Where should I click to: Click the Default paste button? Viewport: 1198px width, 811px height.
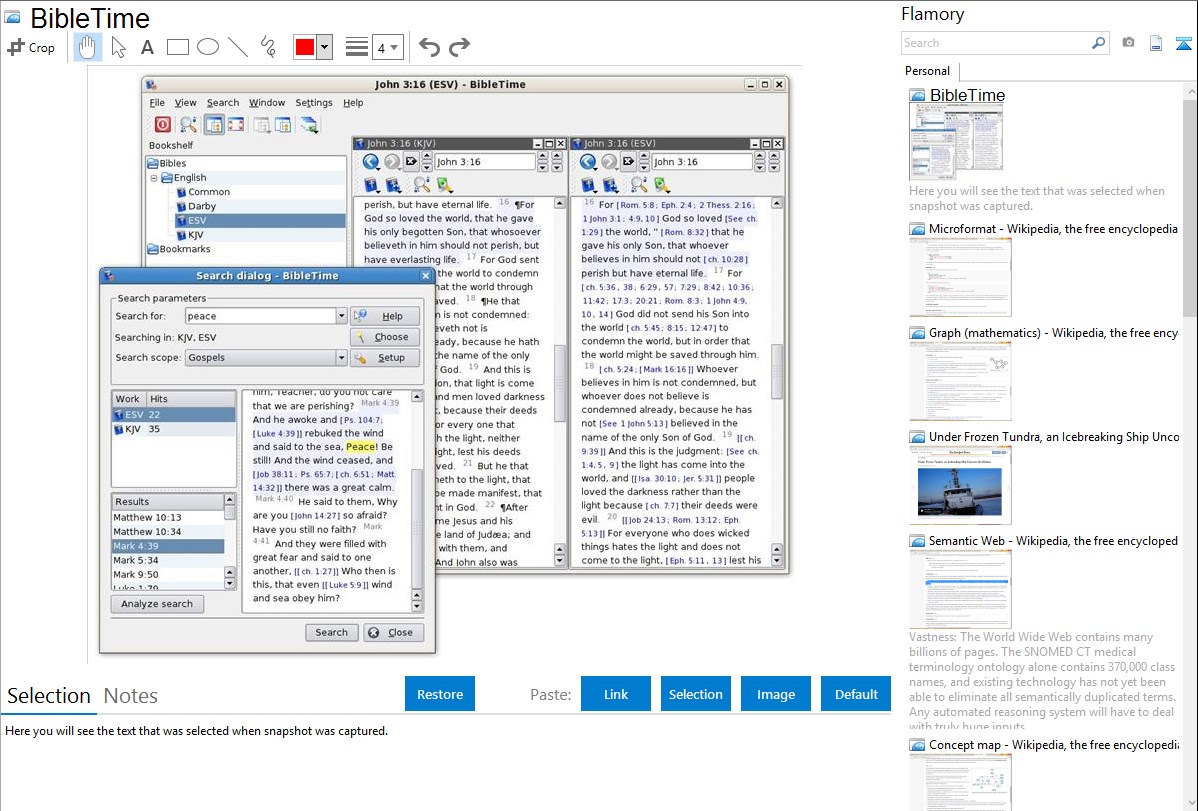(x=856, y=694)
